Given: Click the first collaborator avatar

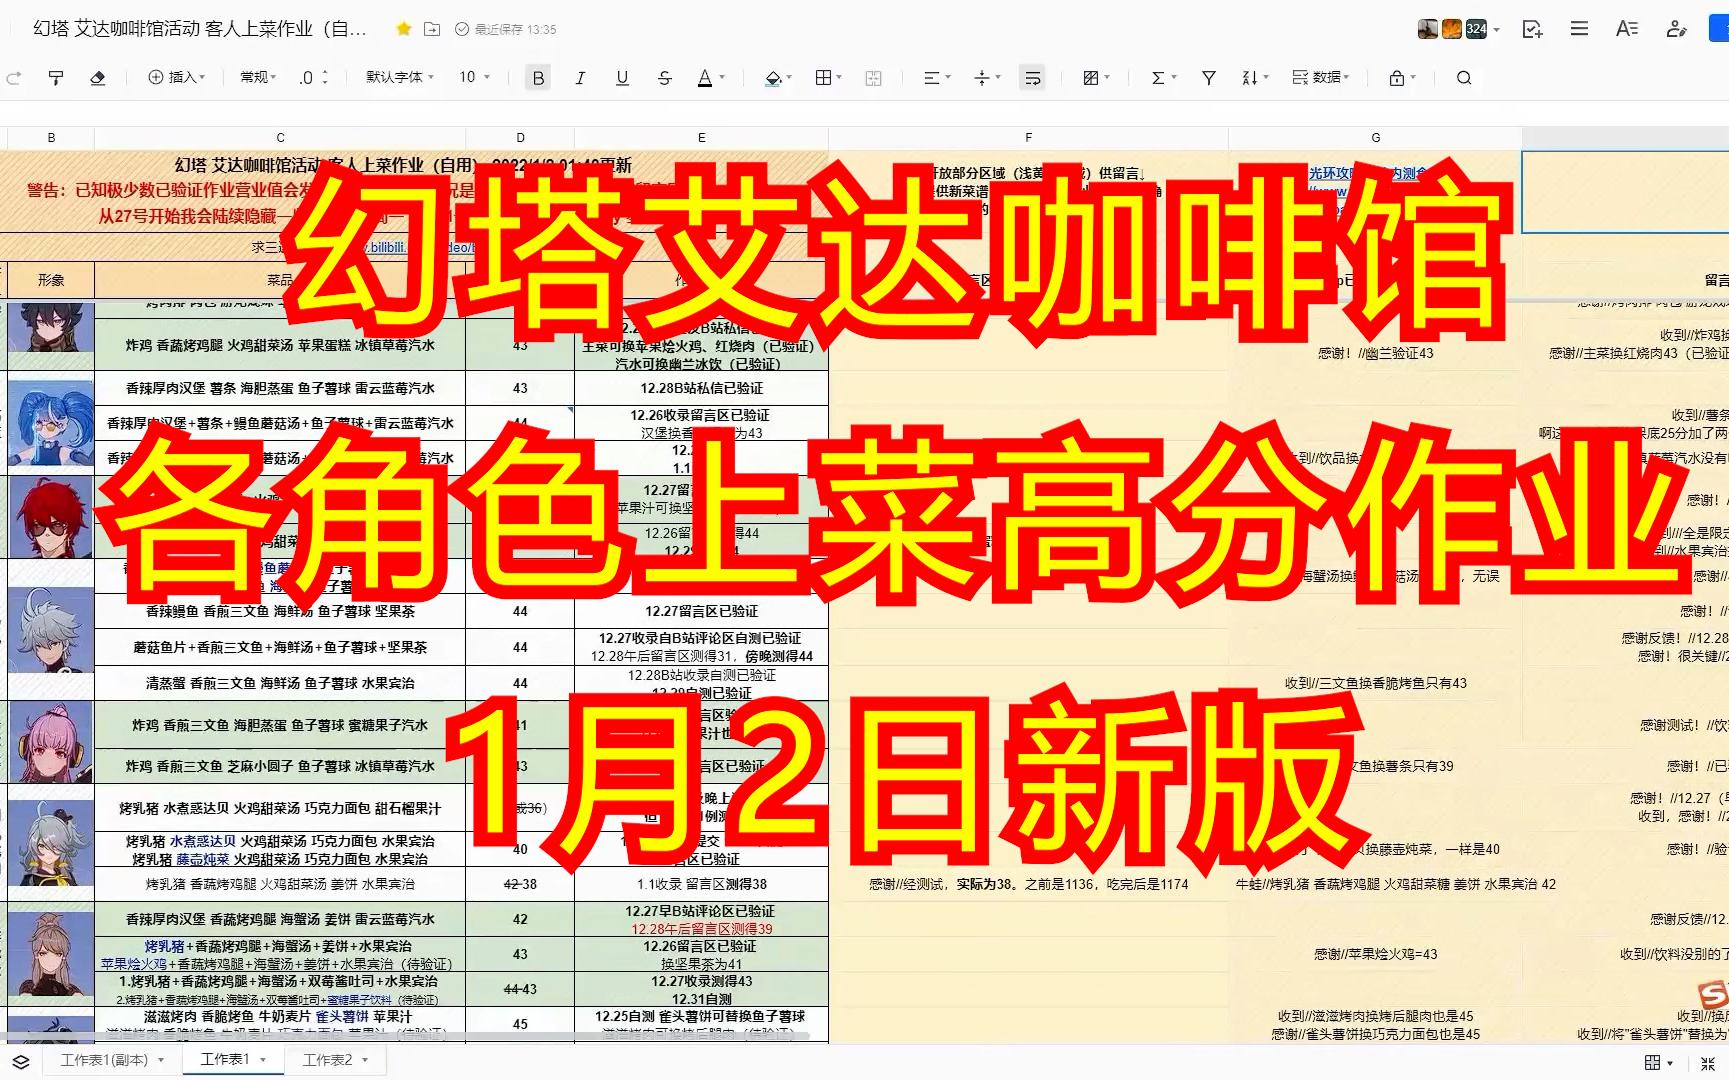Looking at the screenshot, I should (x=1428, y=29).
